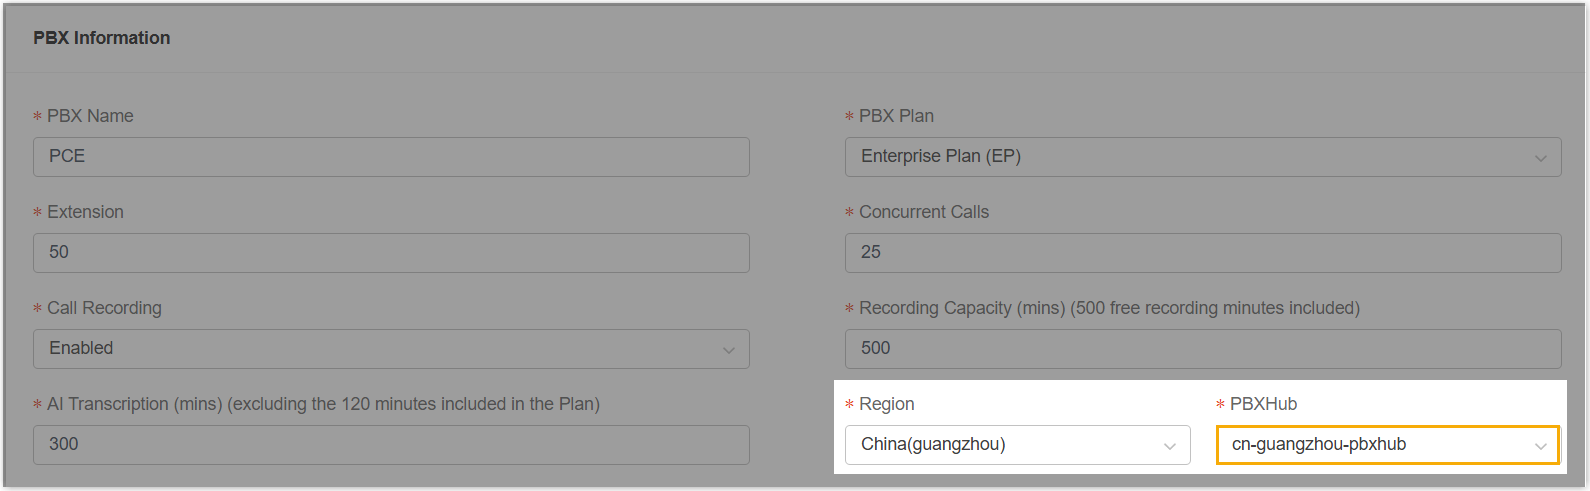Click the AI Transcription minutes field showing 300
The width and height of the screenshot is (1590, 491).
[390, 445]
